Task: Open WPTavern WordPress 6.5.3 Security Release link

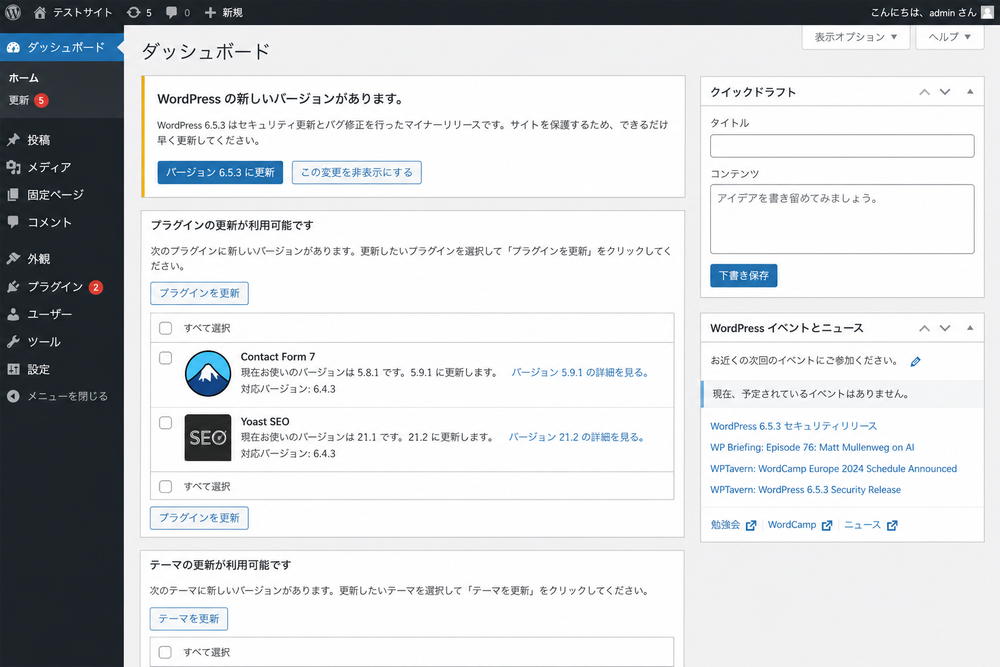Action: (805, 490)
